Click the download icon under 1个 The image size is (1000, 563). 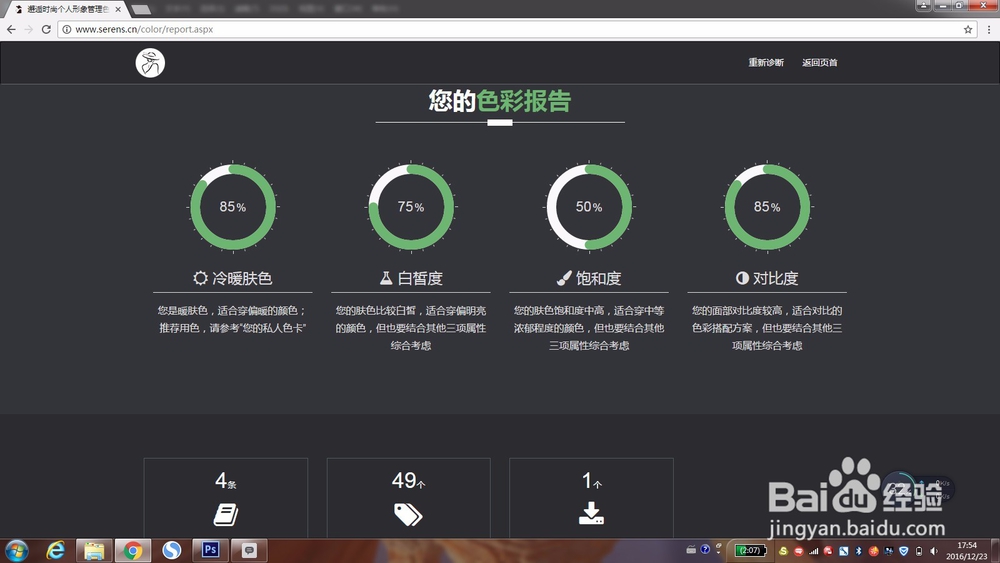pos(591,513)
